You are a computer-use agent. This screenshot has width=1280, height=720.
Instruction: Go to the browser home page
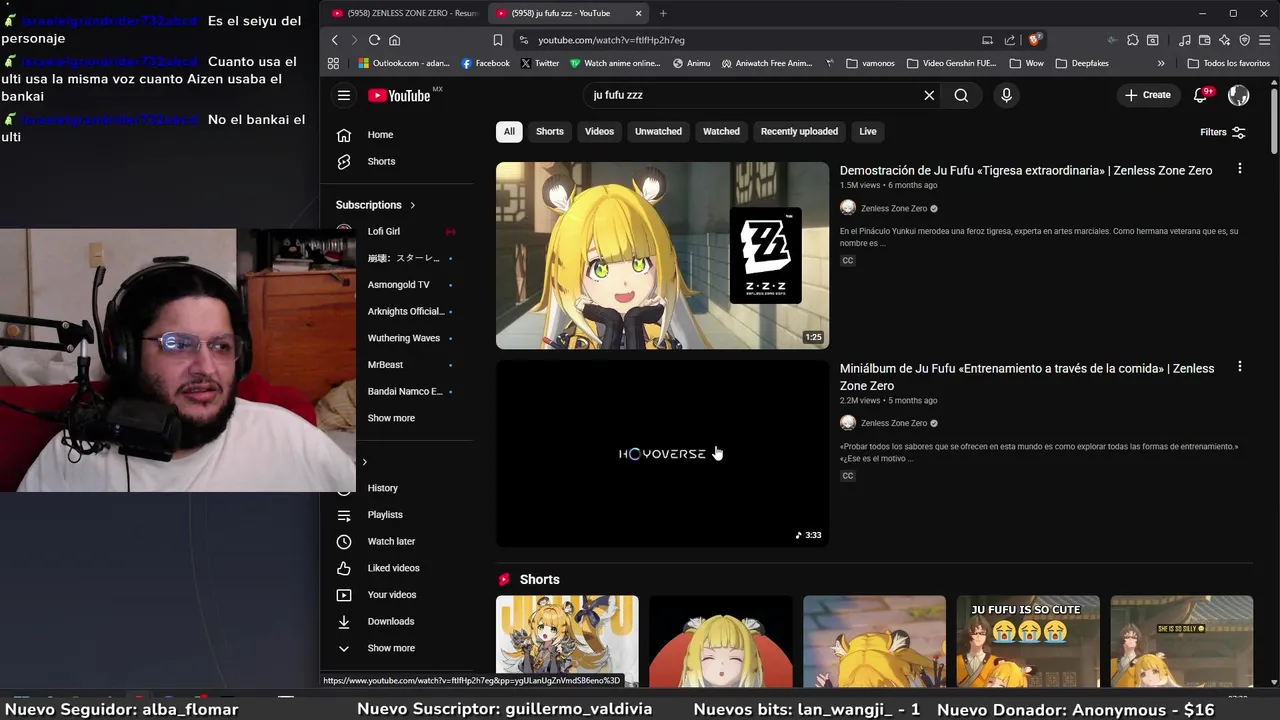[x=394, y=40]
